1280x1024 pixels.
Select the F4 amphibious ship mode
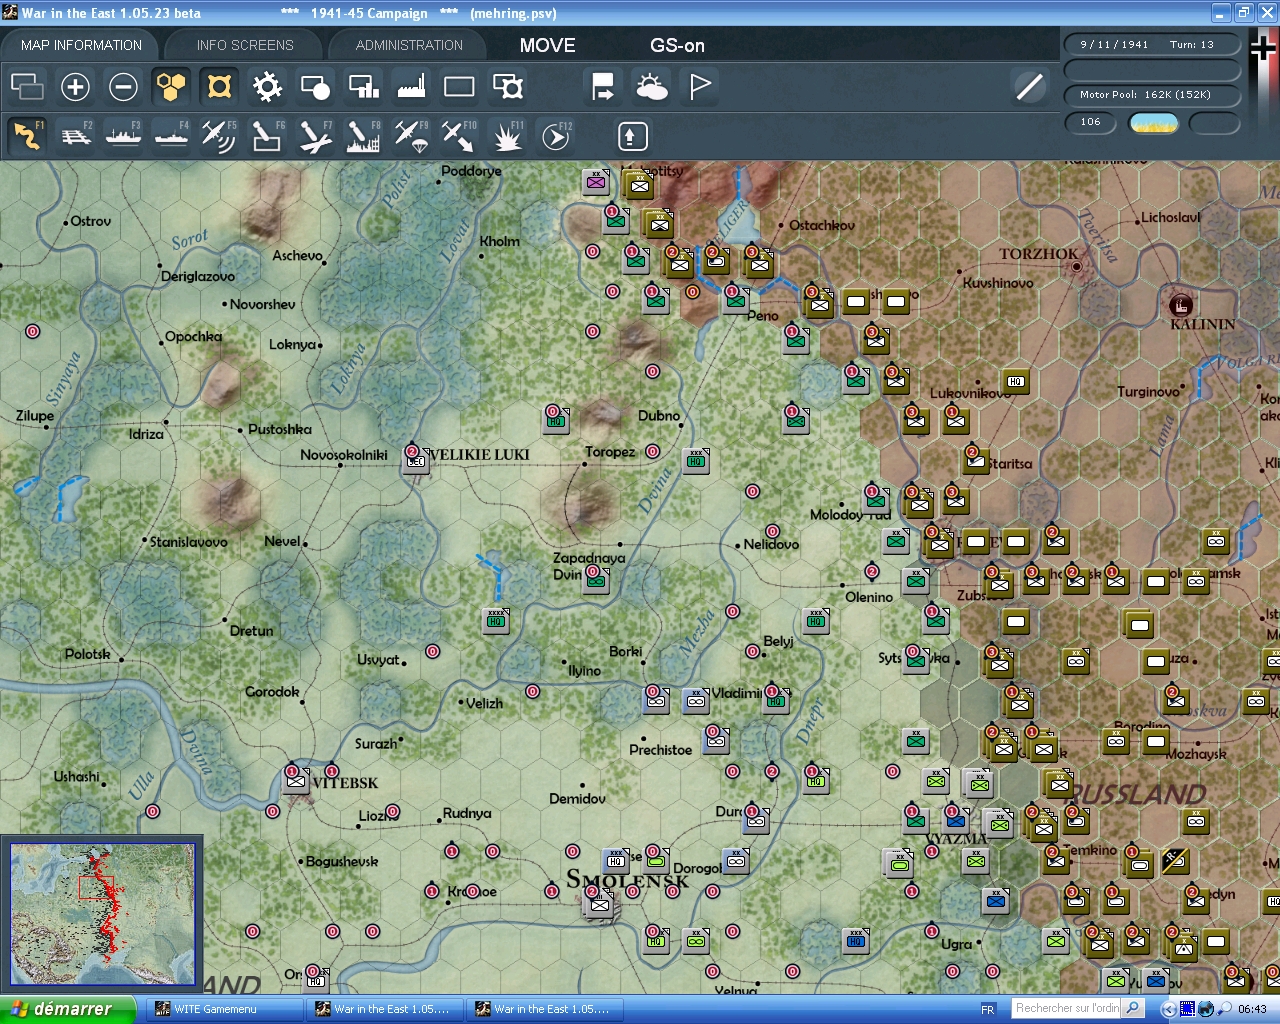click(171, 136)
